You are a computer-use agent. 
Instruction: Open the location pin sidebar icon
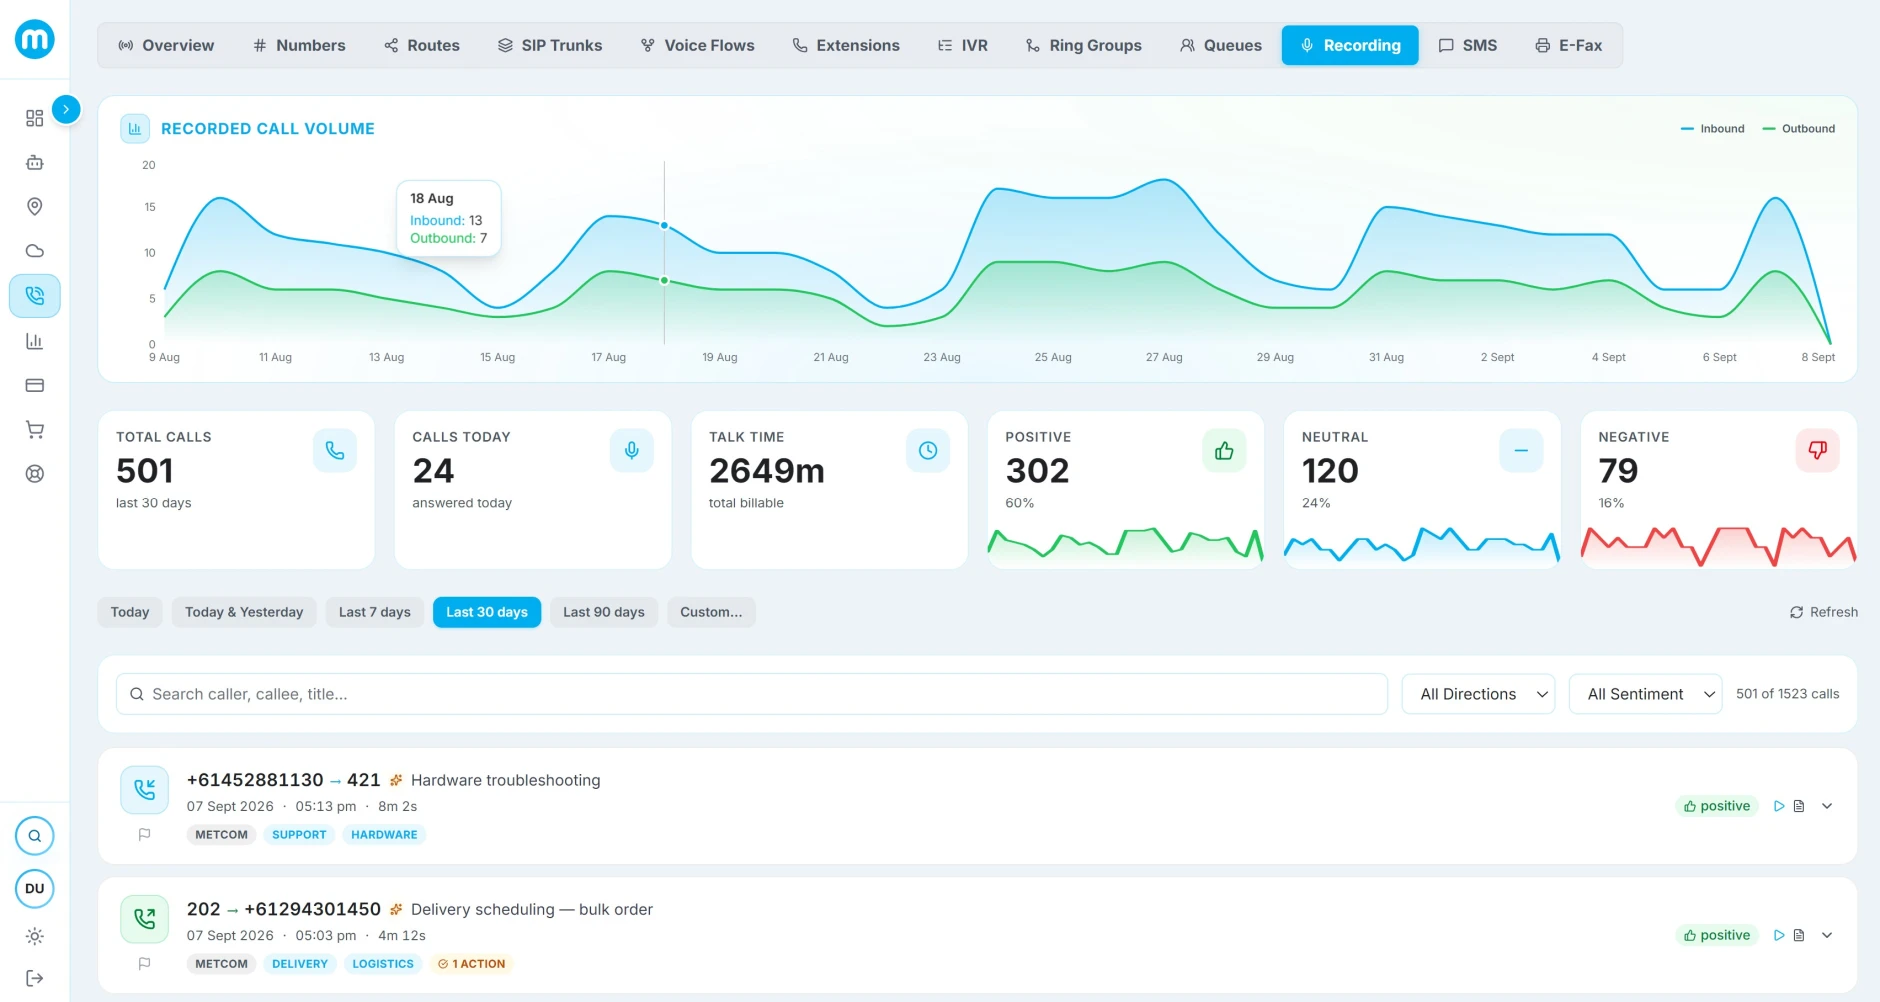(35, 207)
